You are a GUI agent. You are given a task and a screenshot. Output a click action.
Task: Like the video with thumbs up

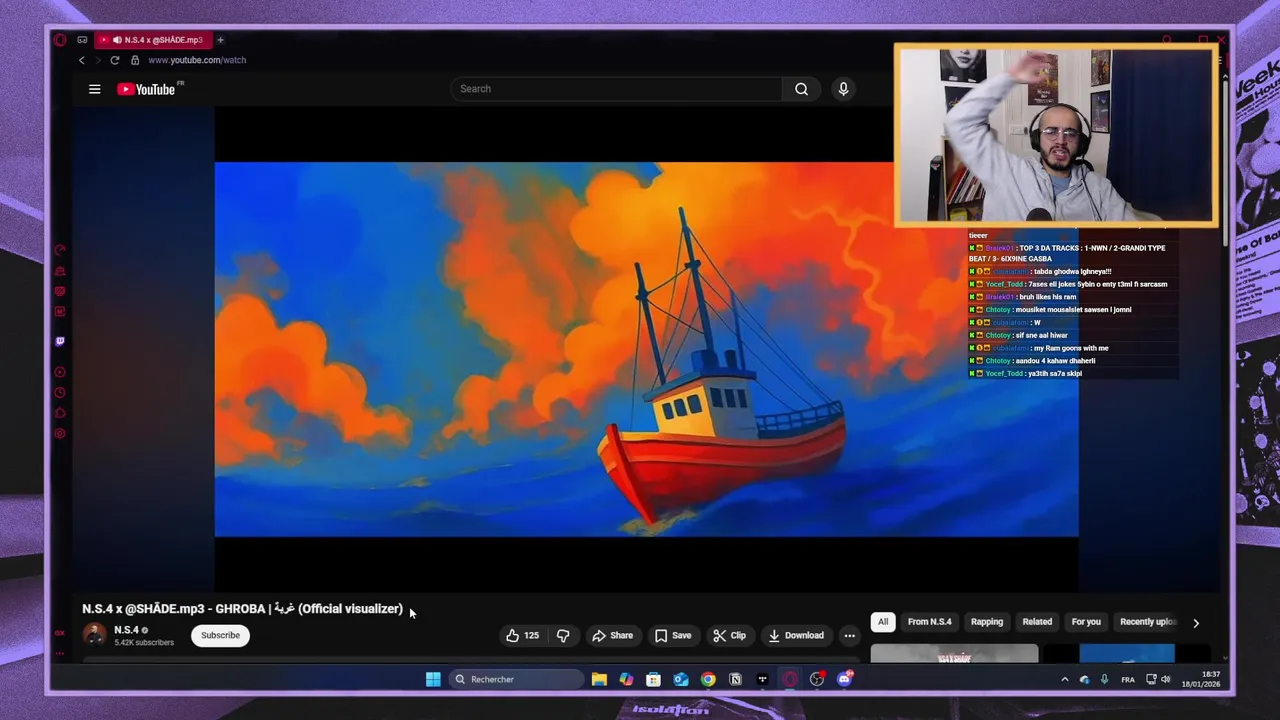click(522, 635)
